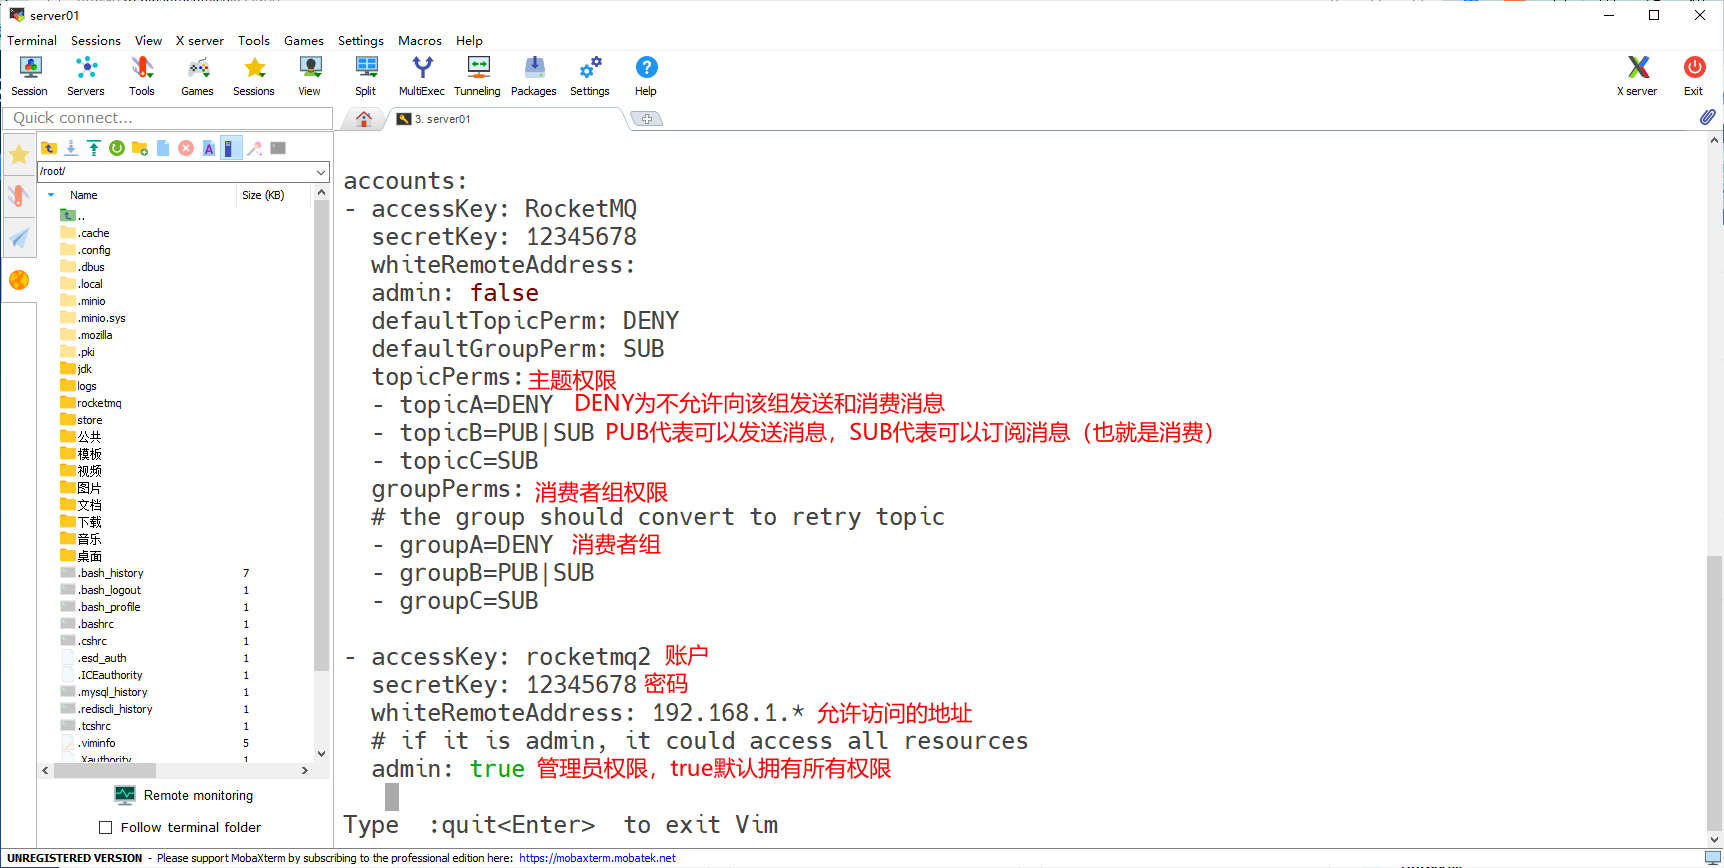This screenshot has height=868, width=1724.
Task: Click the file list horizontal scrollbar
Action: [104, 770]
